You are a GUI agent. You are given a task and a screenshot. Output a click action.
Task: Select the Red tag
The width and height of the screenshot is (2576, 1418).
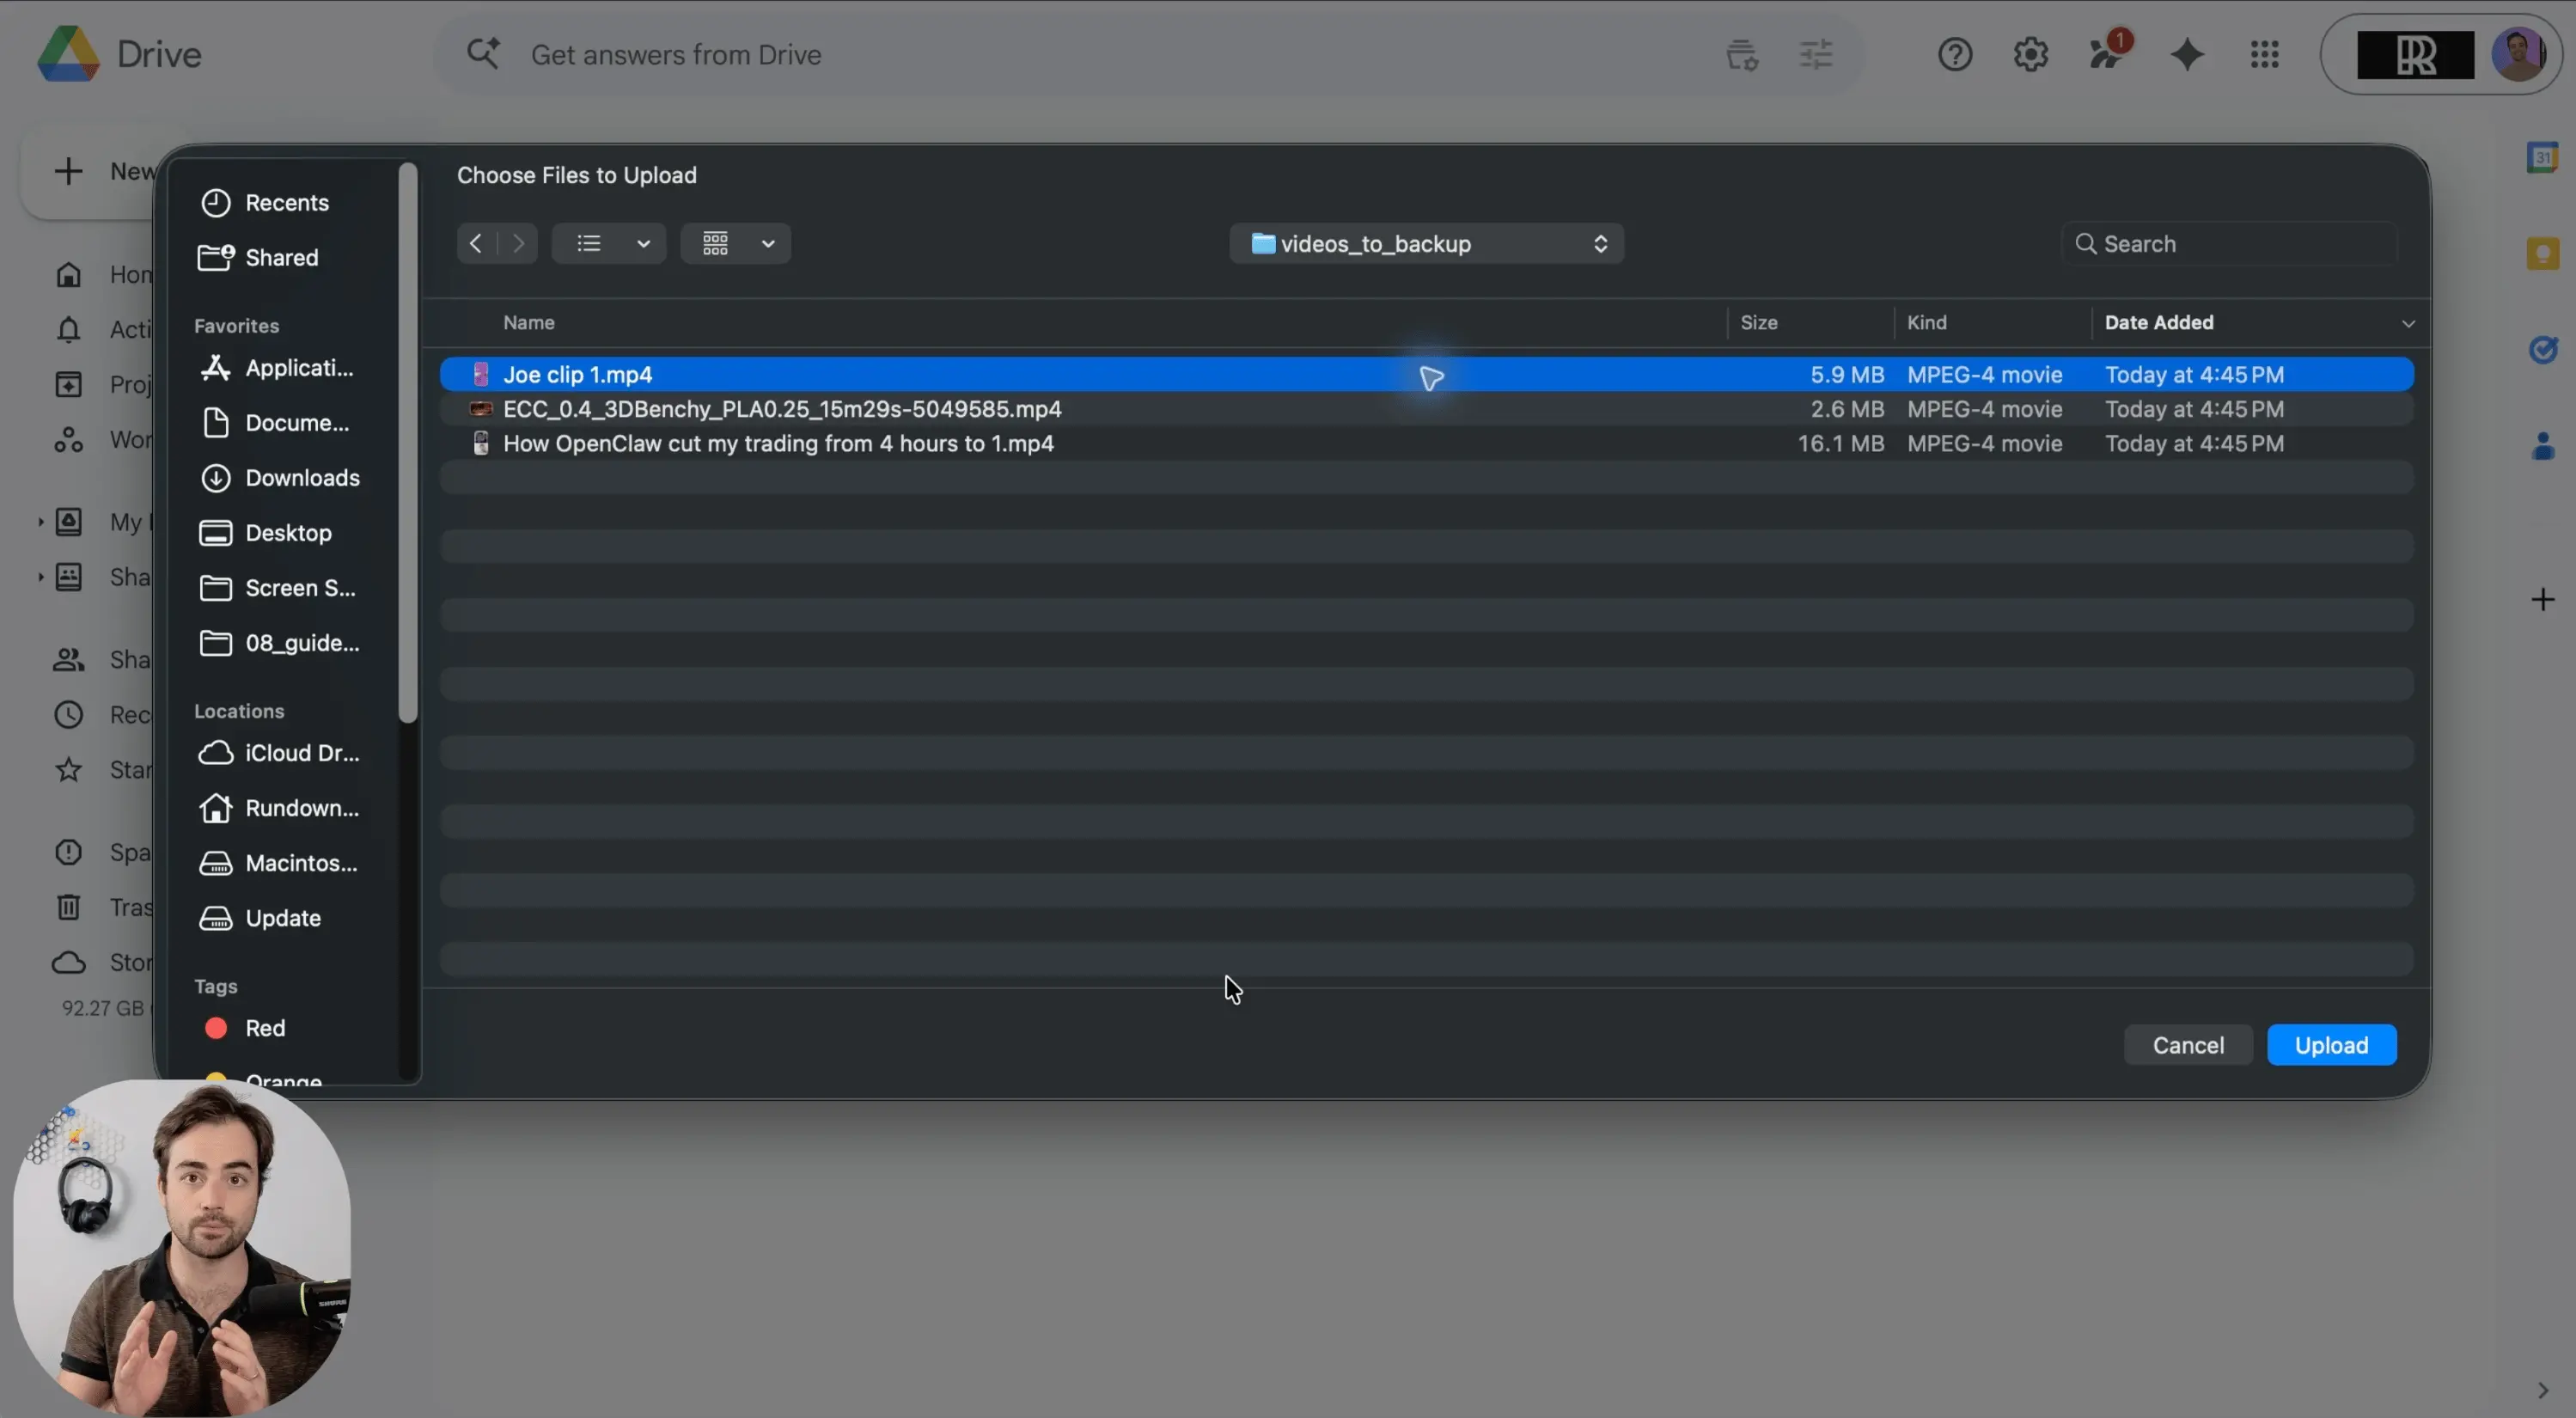264,1028
